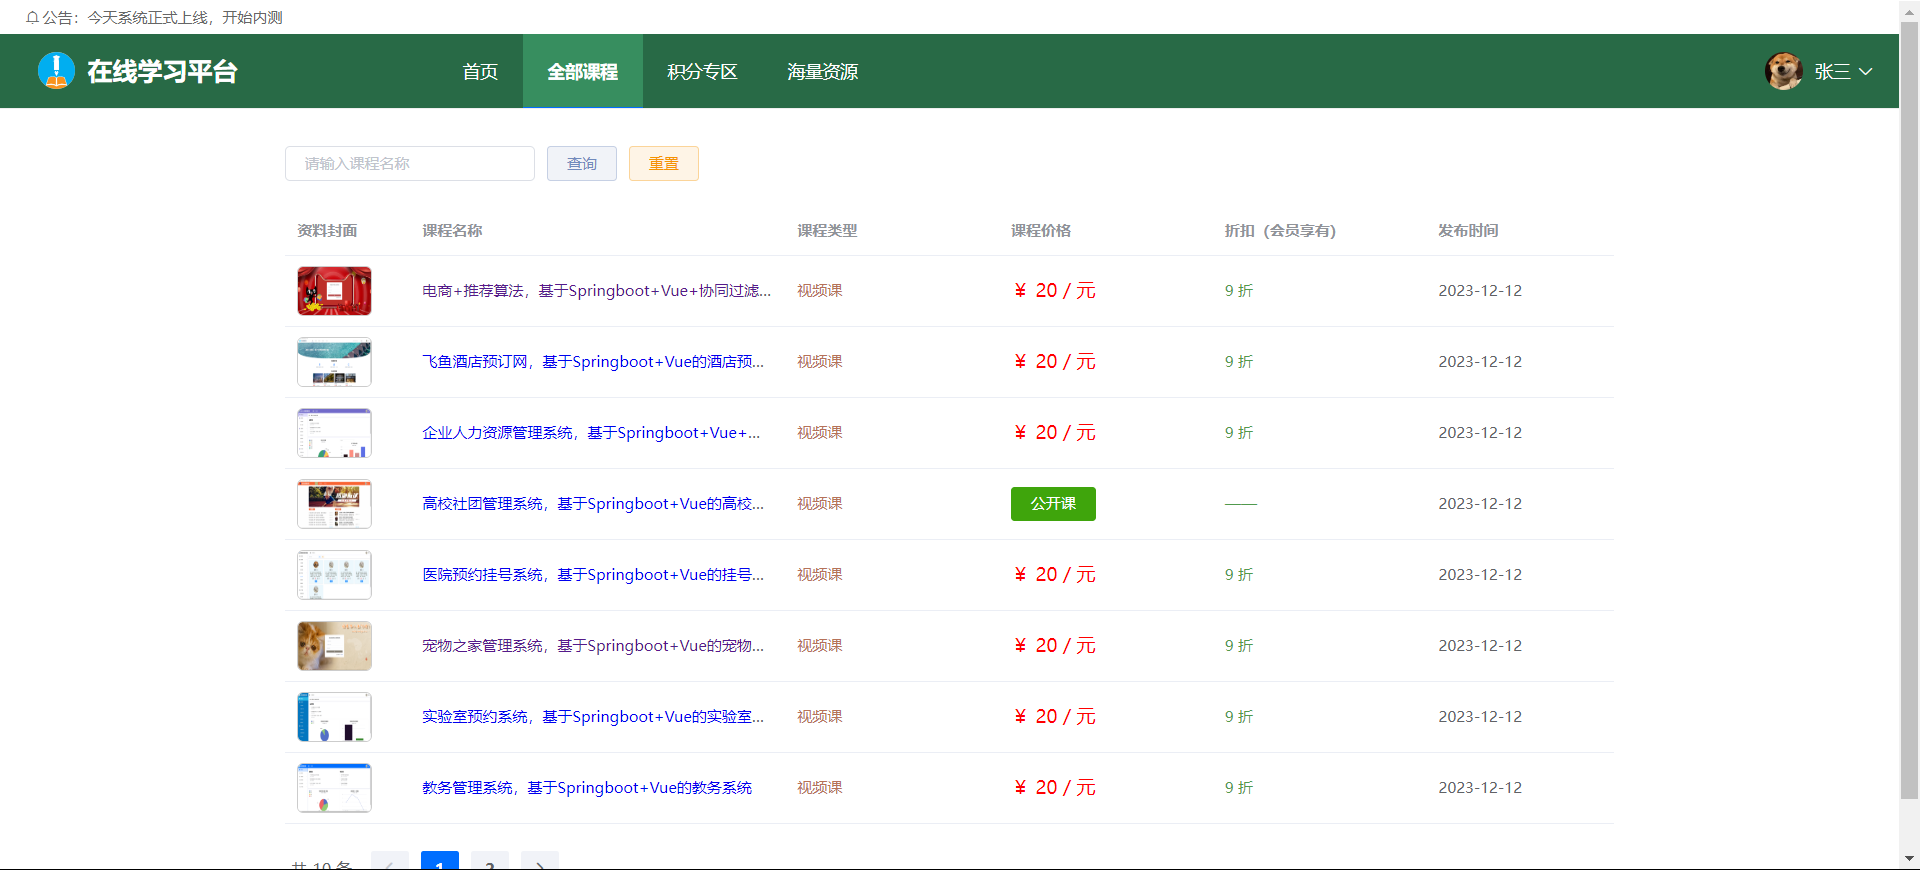Click the 课程类型 column header

pyautogui.click(x=827, y=231)
